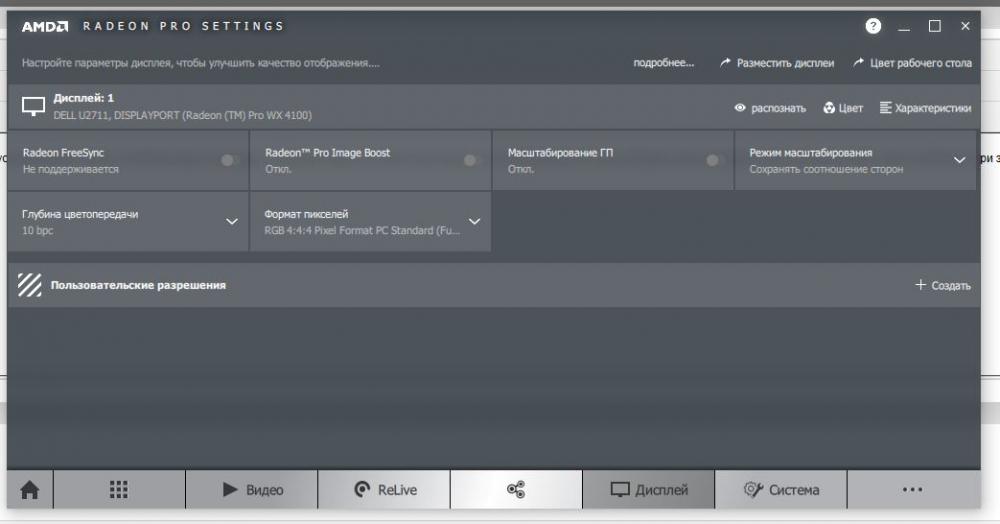1000x524 pixels.
Task: Close the Radeon Pro Settings window
Action: [x=965, y=26]
